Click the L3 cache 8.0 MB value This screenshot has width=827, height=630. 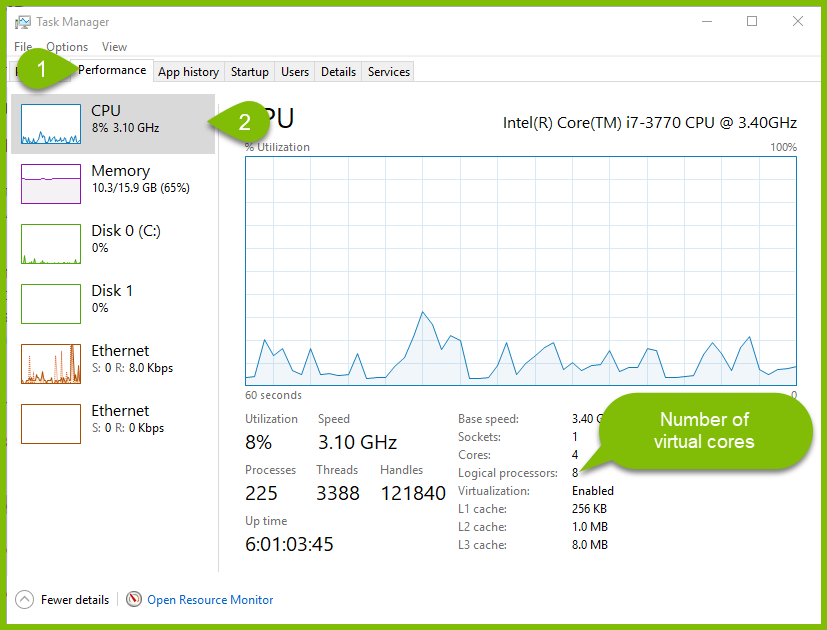pos(590,545)
